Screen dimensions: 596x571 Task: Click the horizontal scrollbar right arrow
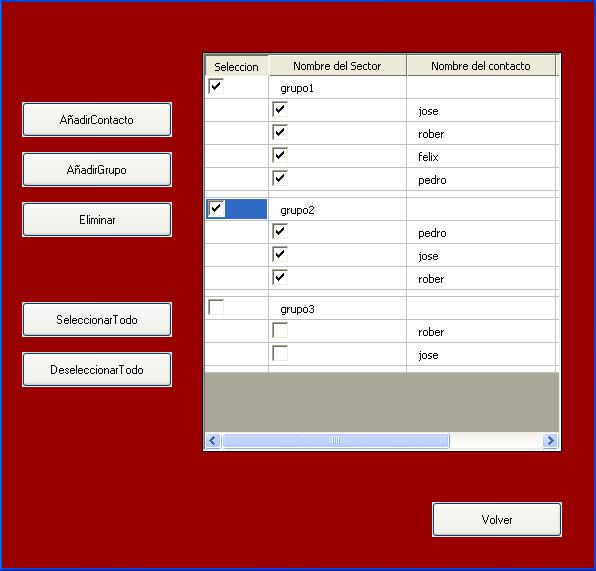click(x=550, y=441)
